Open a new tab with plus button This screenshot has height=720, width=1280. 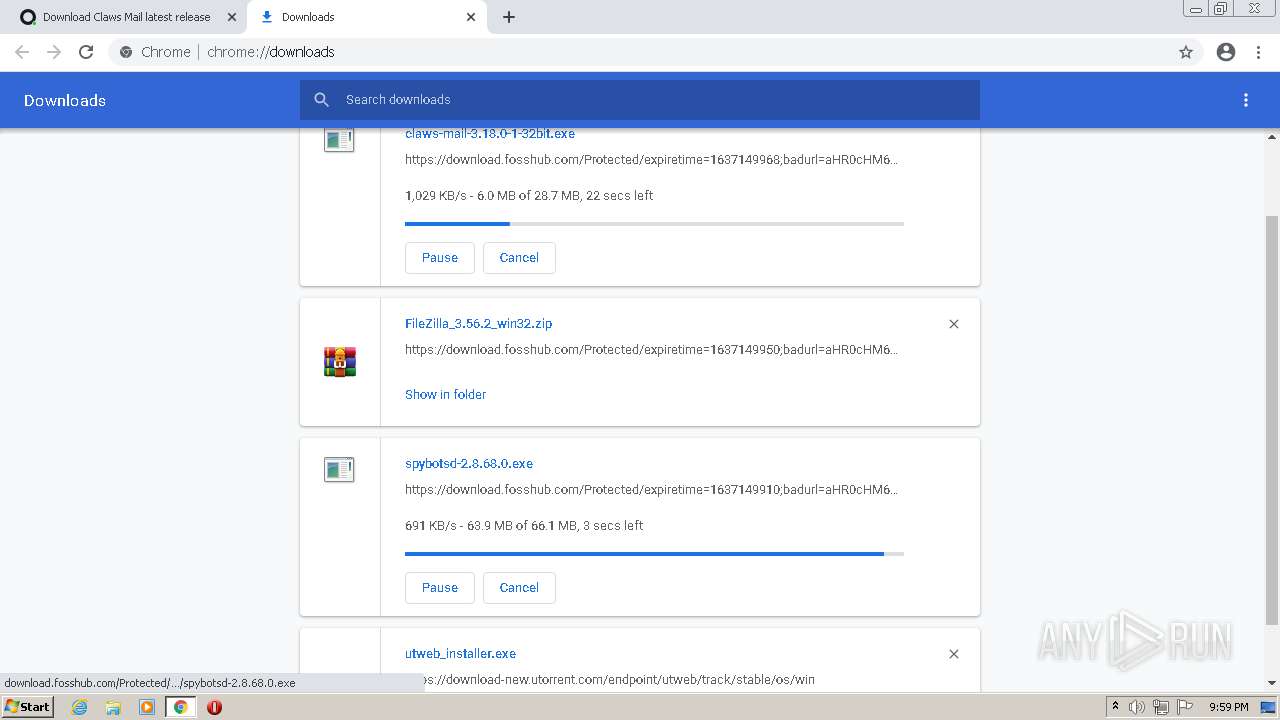(x=509, y=17)
